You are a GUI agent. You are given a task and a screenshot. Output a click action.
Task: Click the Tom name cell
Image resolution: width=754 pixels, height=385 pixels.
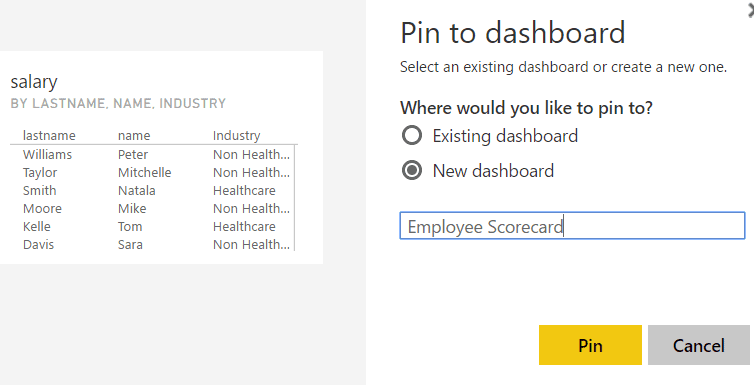(x=130, y=226)
